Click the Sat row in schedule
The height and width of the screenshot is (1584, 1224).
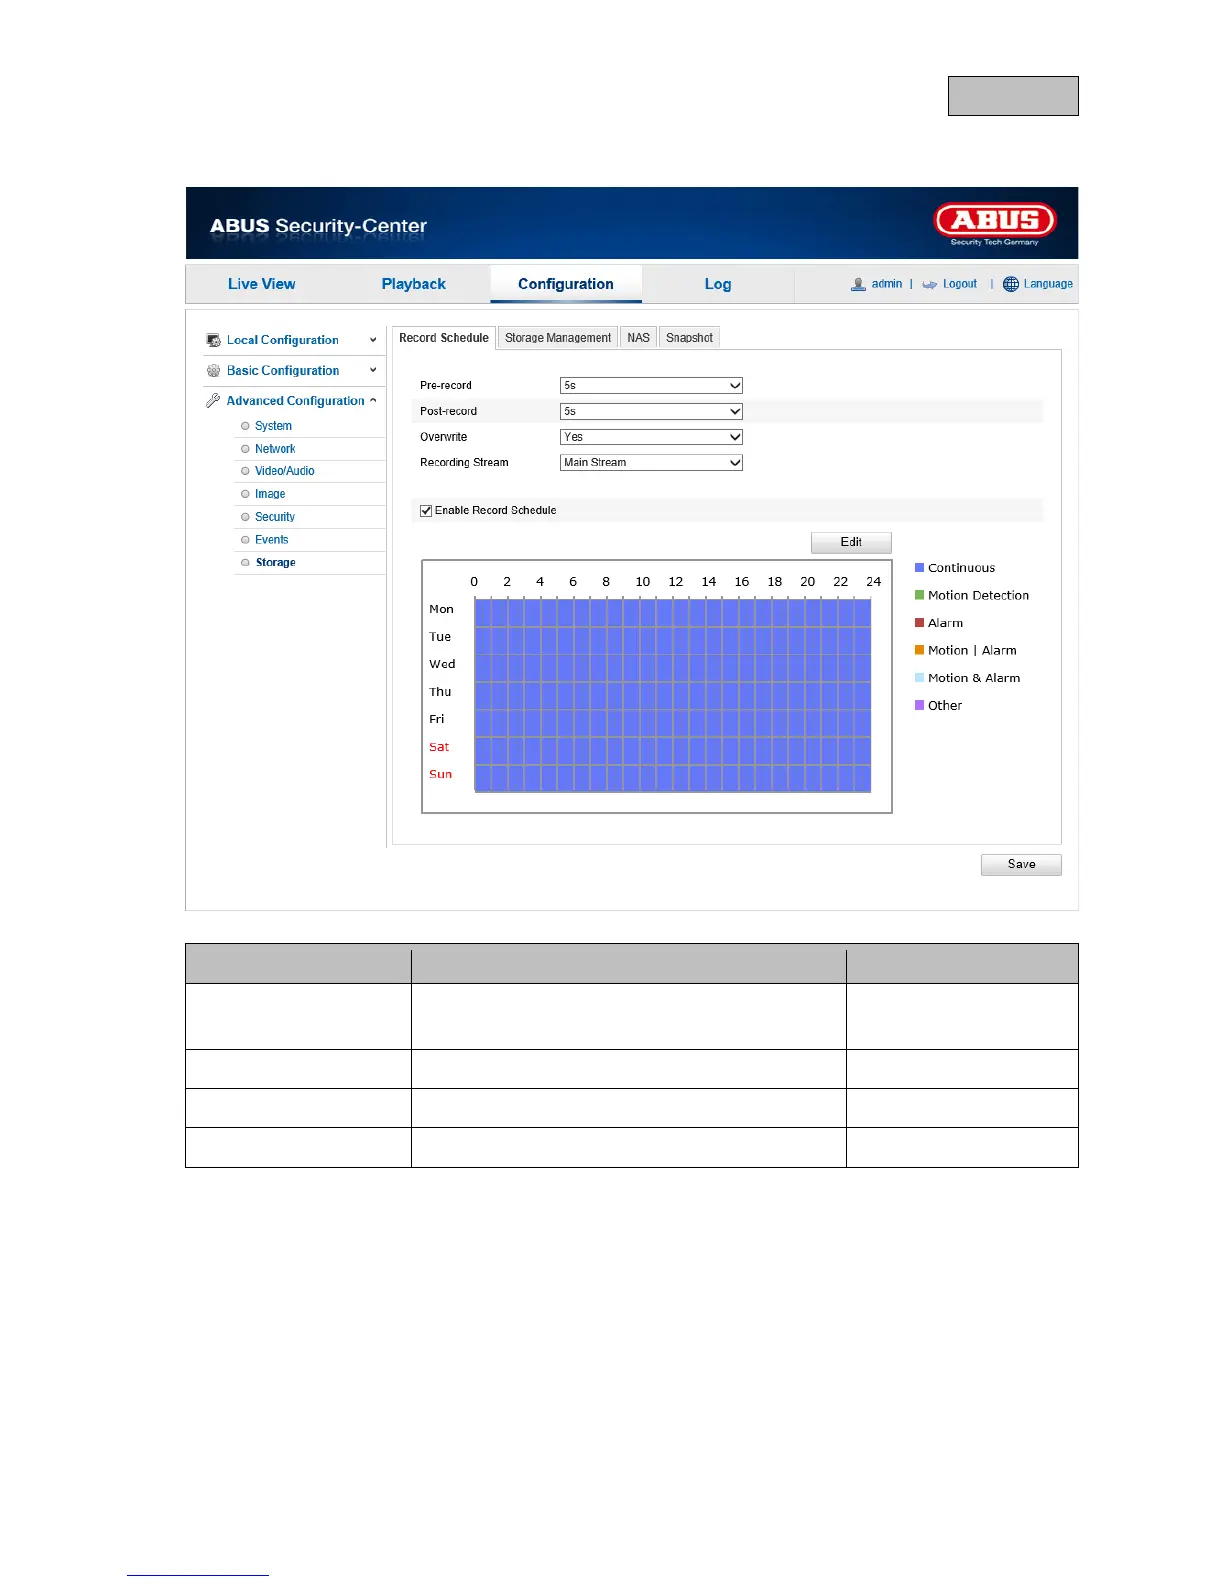coord(672,750)
